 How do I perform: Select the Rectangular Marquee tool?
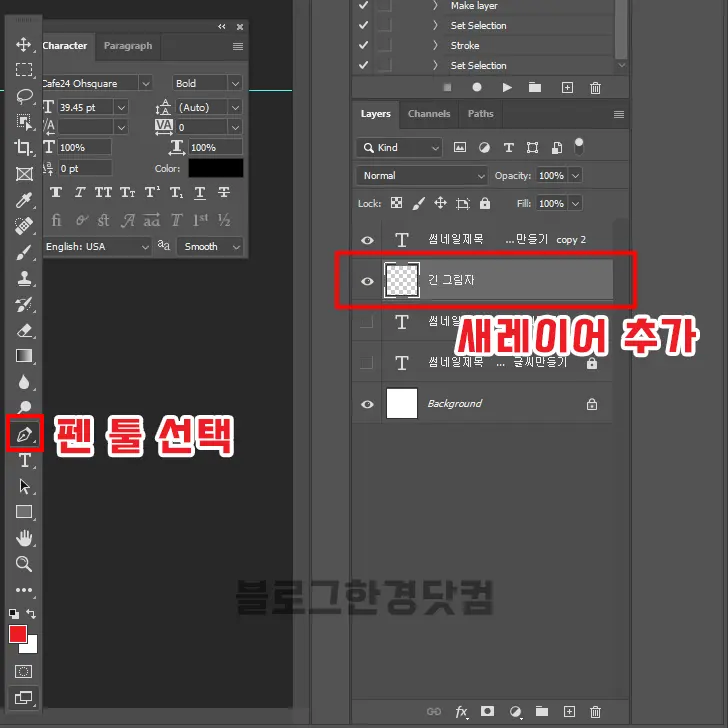click(24, 70)
